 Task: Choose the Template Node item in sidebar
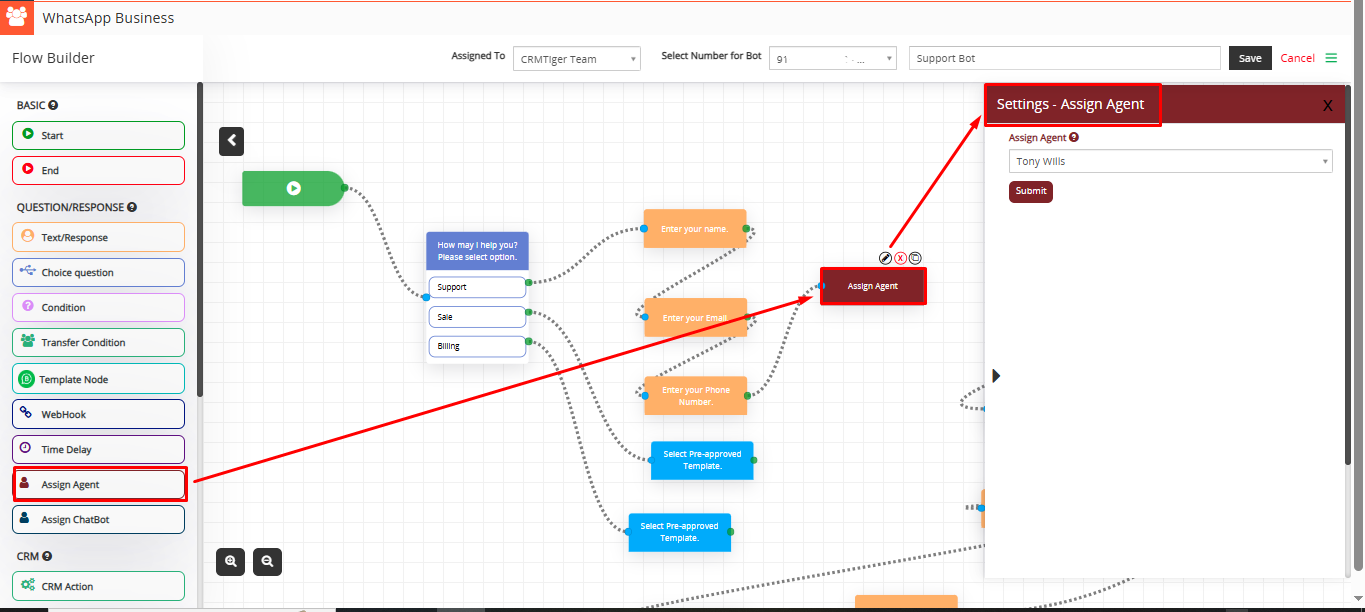point(99,379)
